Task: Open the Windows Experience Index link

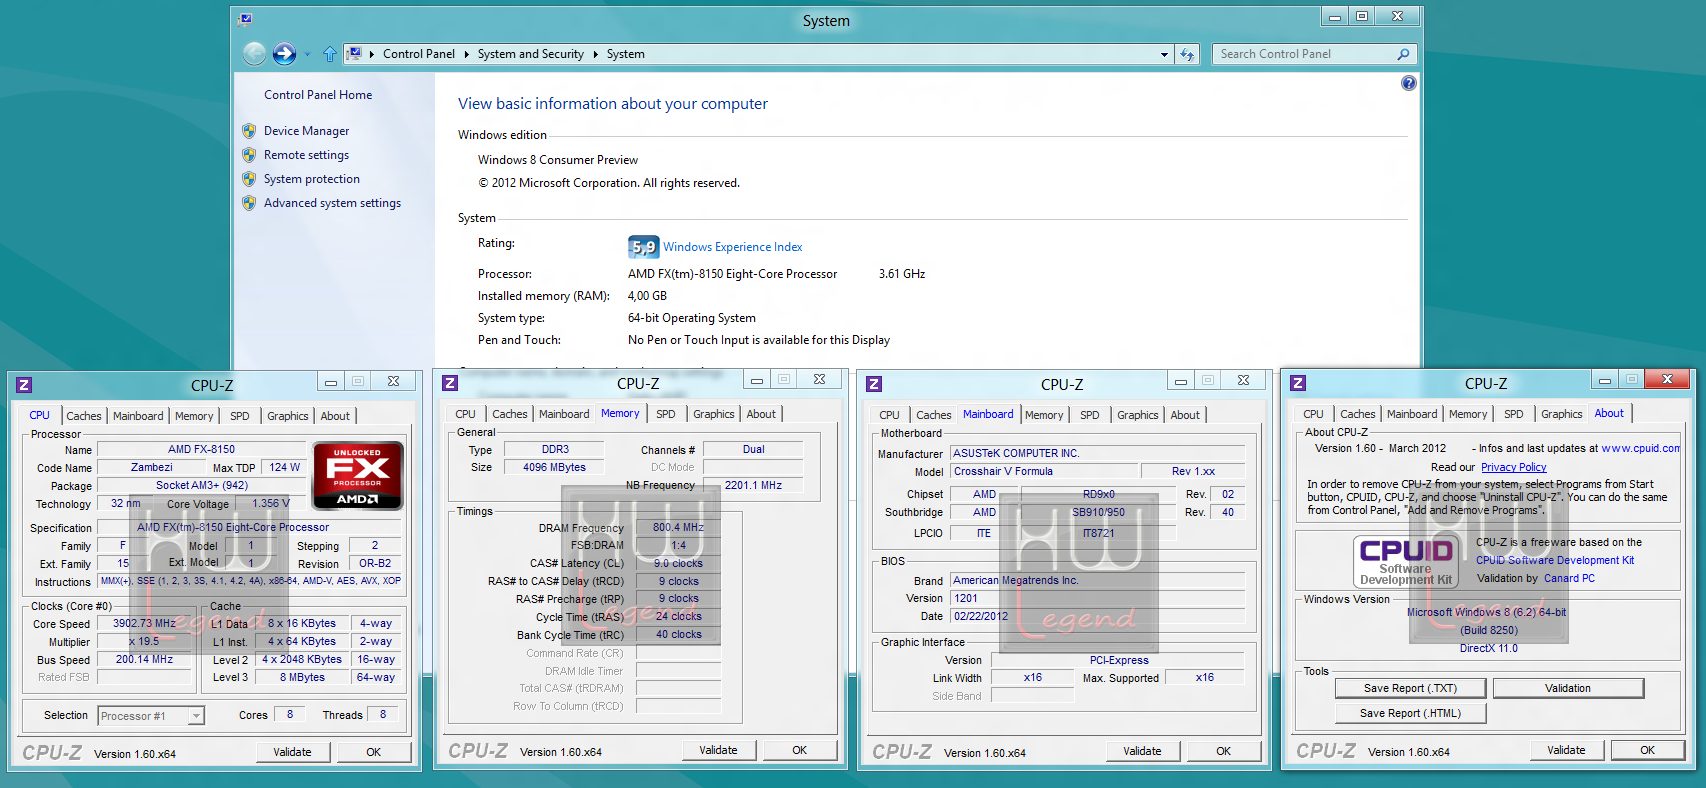Action: [733, 247]
